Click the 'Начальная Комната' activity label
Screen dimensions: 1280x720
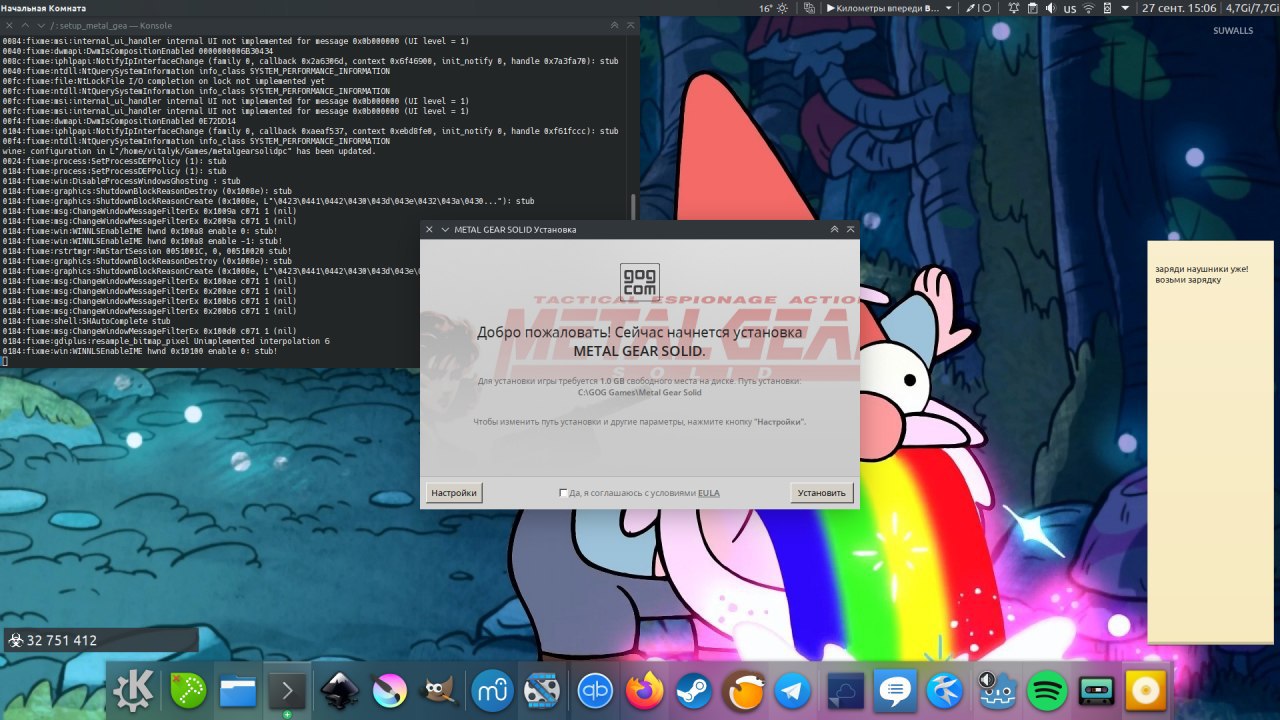pyautogui.click(x=43, y=8)
